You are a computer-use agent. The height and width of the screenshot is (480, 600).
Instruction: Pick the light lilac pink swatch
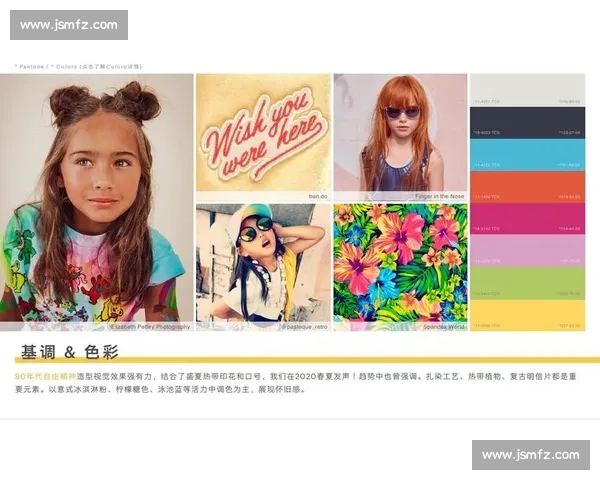pos(527,251)
